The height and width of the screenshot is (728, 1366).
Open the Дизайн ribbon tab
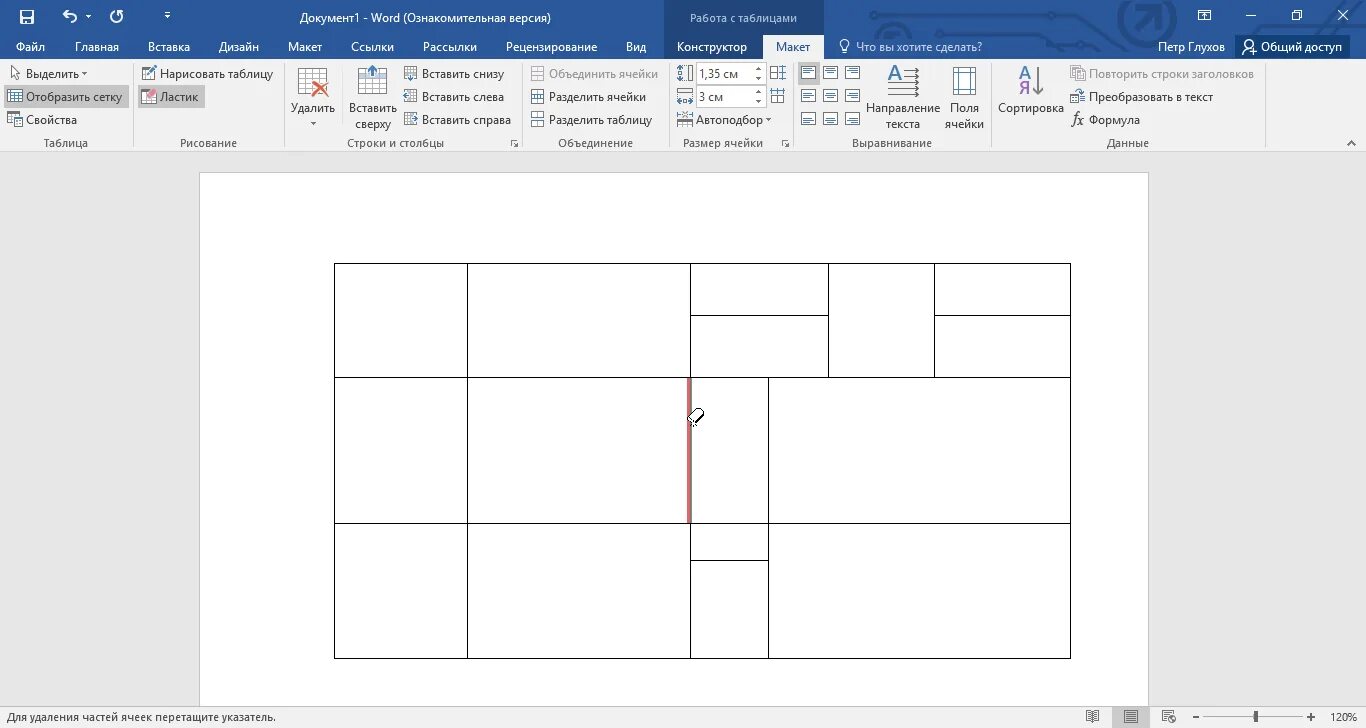(x=238, y=47)
